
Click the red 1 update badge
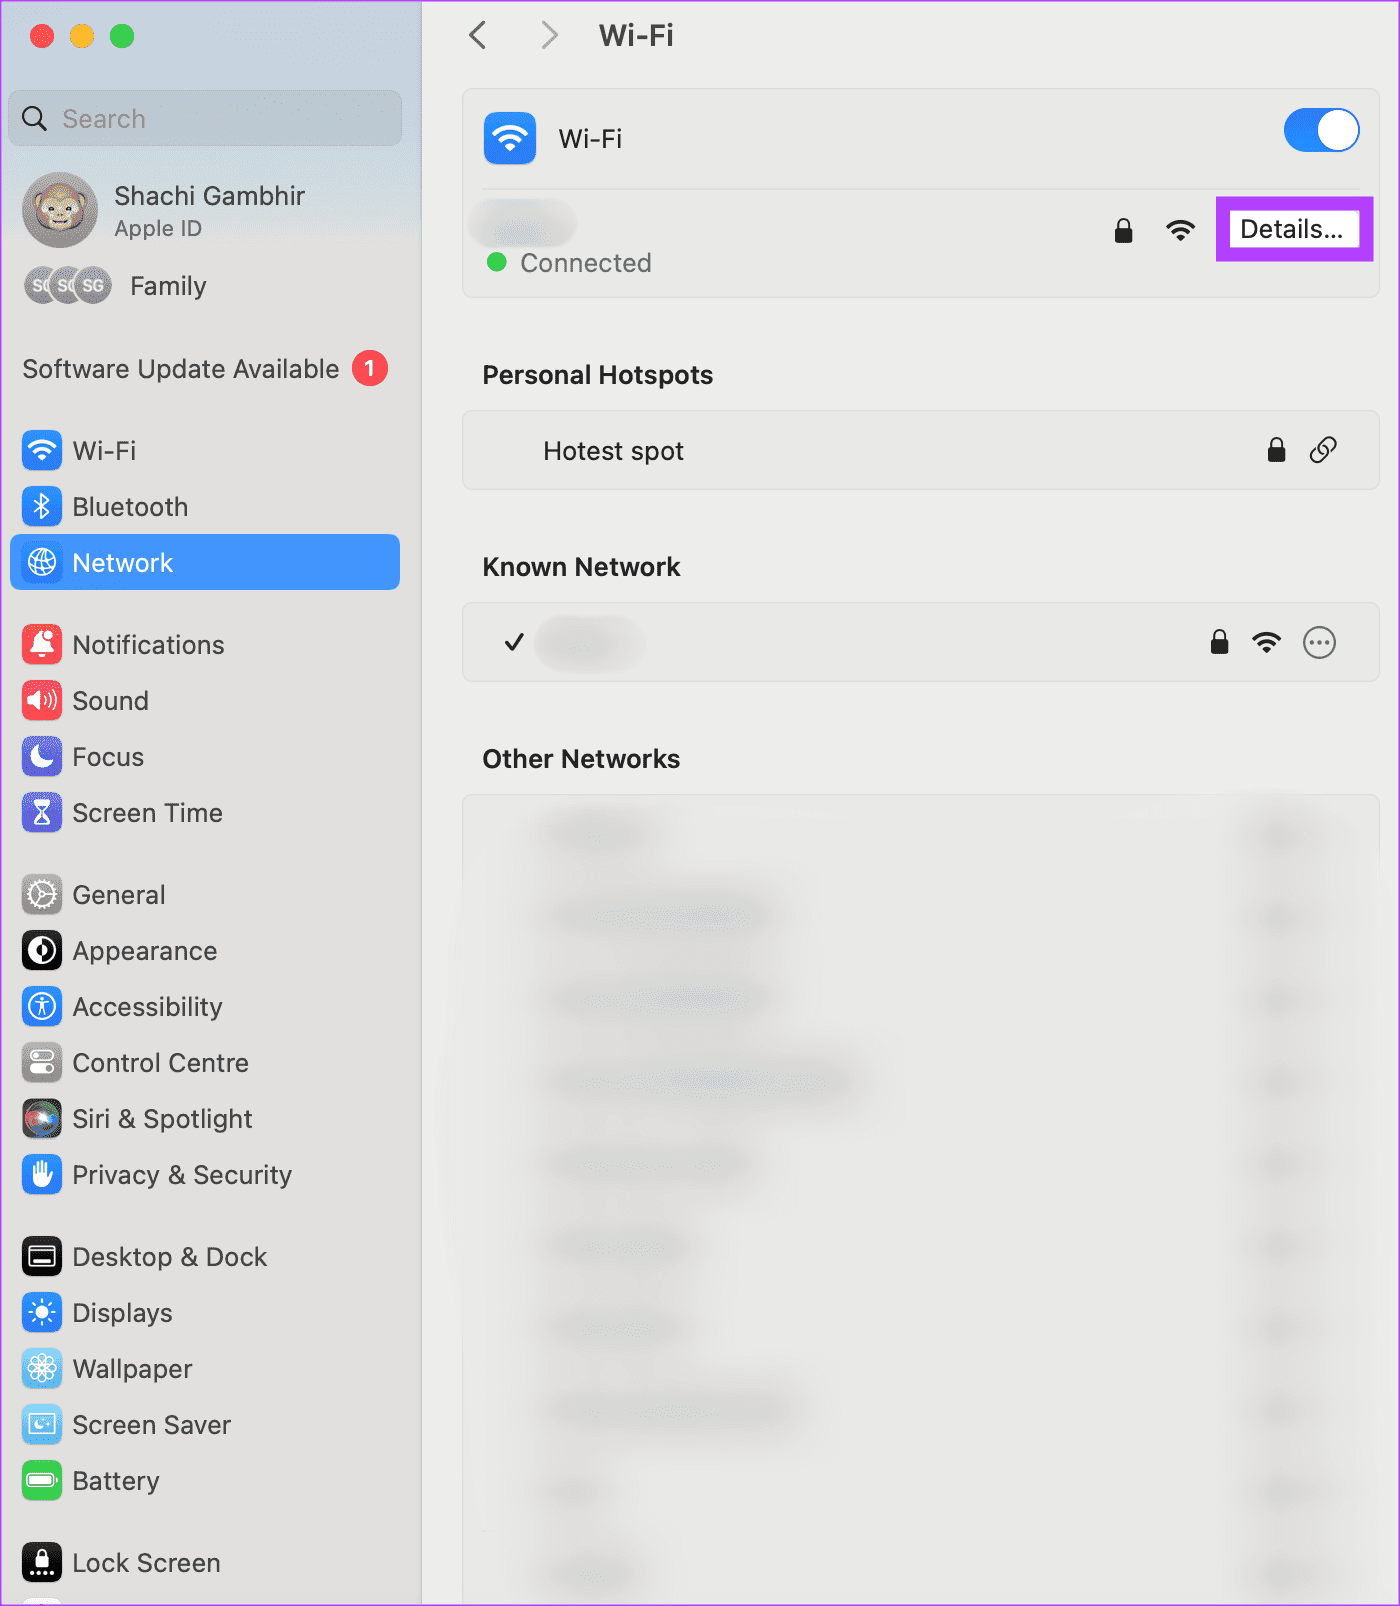click(x=370, y=369)
